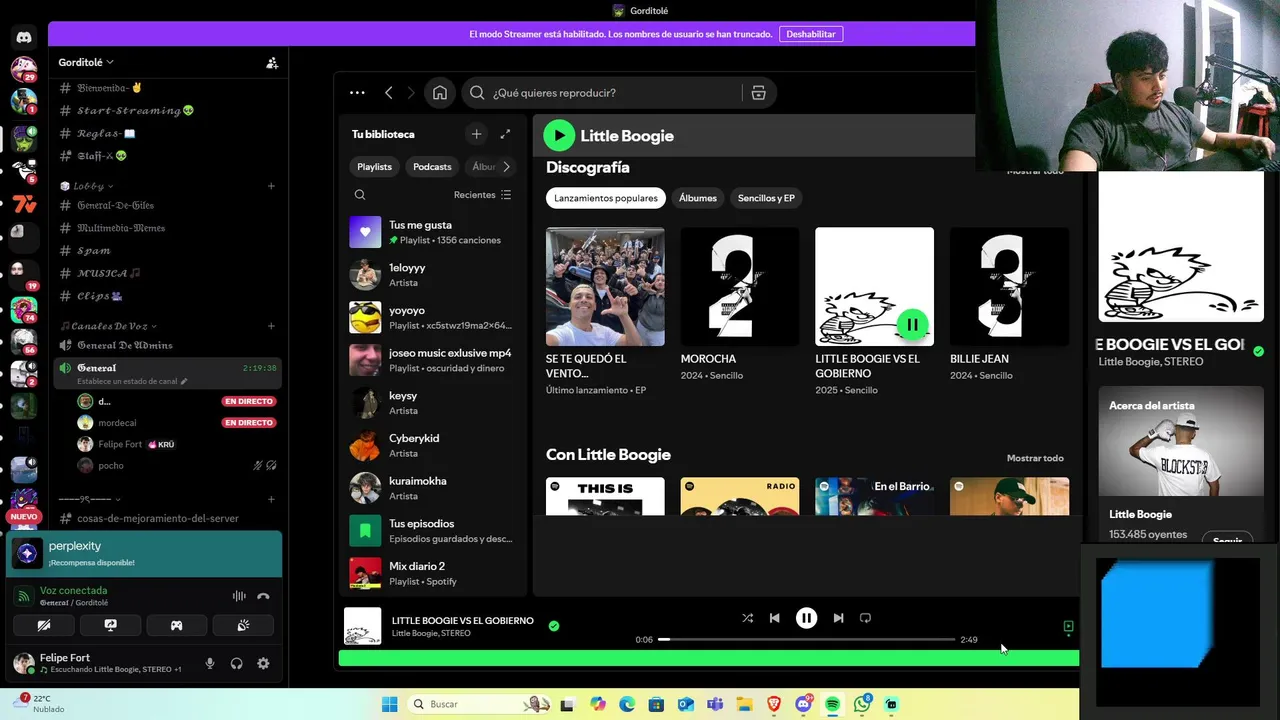1280x720 pixels.
Task: Open the invite people icon beside Gorditolé
Action: coord(272,62)
